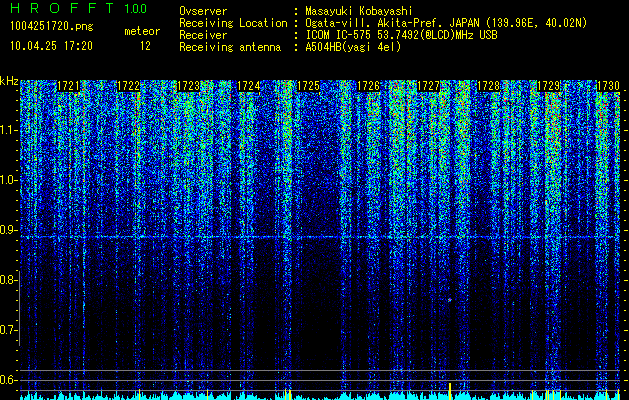629x400 pixels.
Task: Click the red echo dot near 1727
Action: pos(450,300)
